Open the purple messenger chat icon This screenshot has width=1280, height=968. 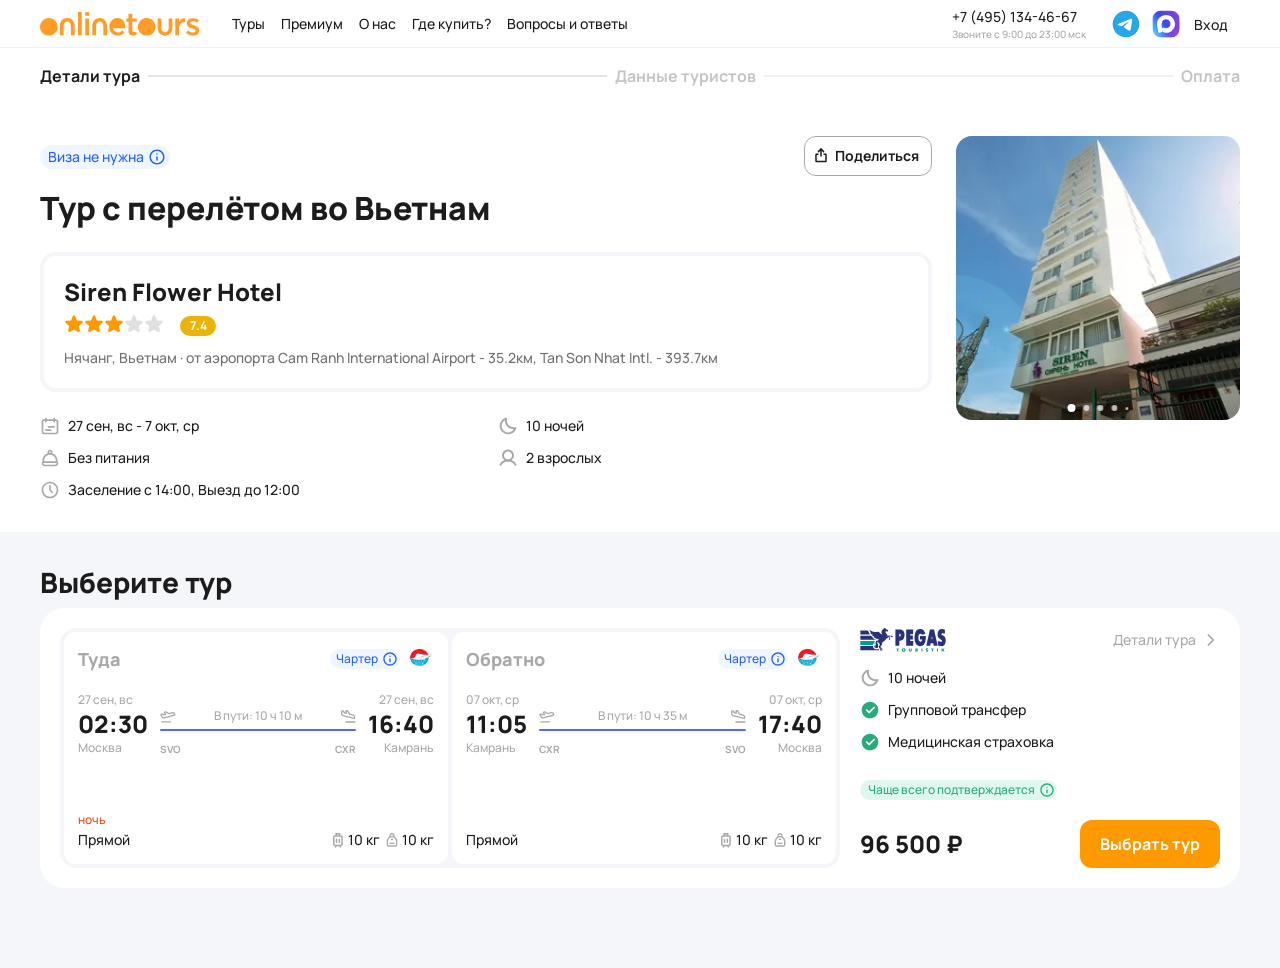pos(1166,24)
